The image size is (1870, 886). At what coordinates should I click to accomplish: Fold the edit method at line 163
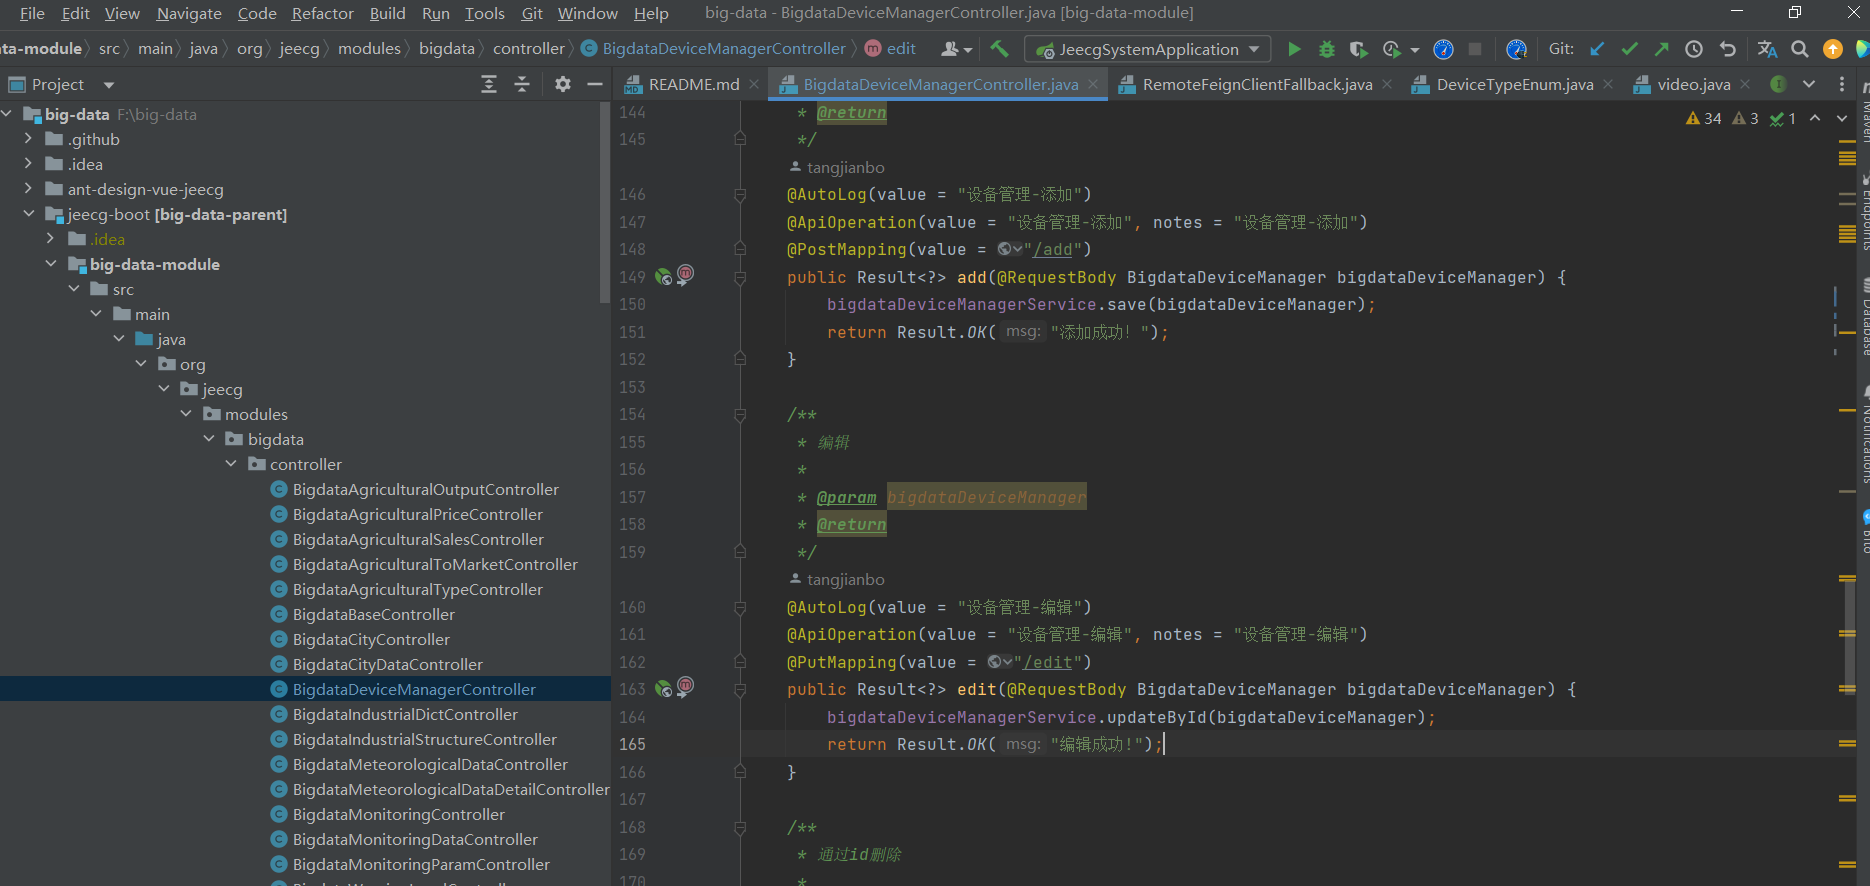coord(740,689)
